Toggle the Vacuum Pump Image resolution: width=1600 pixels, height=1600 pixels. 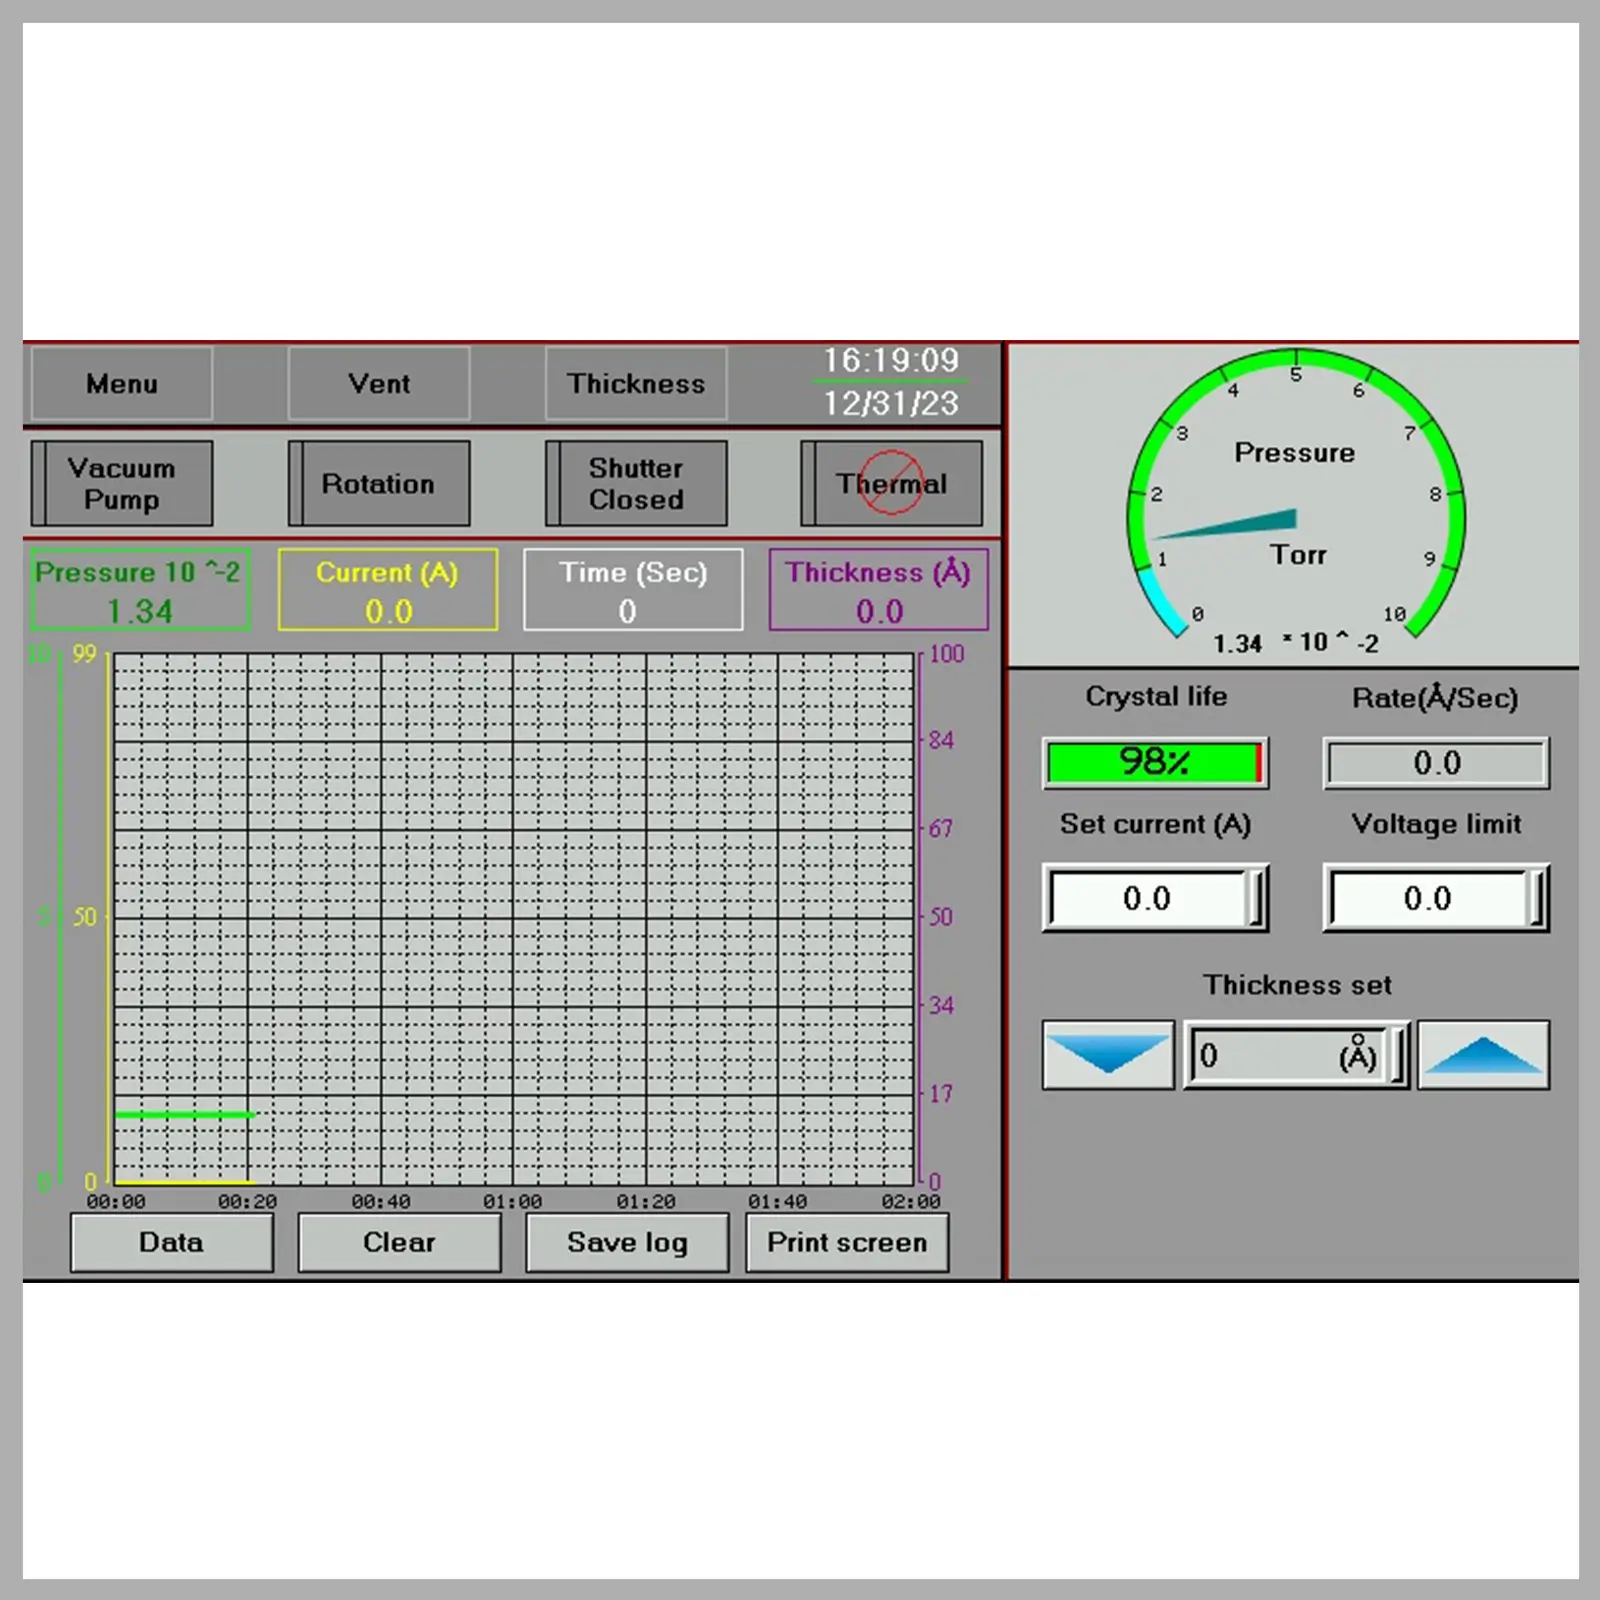point(122,484)
